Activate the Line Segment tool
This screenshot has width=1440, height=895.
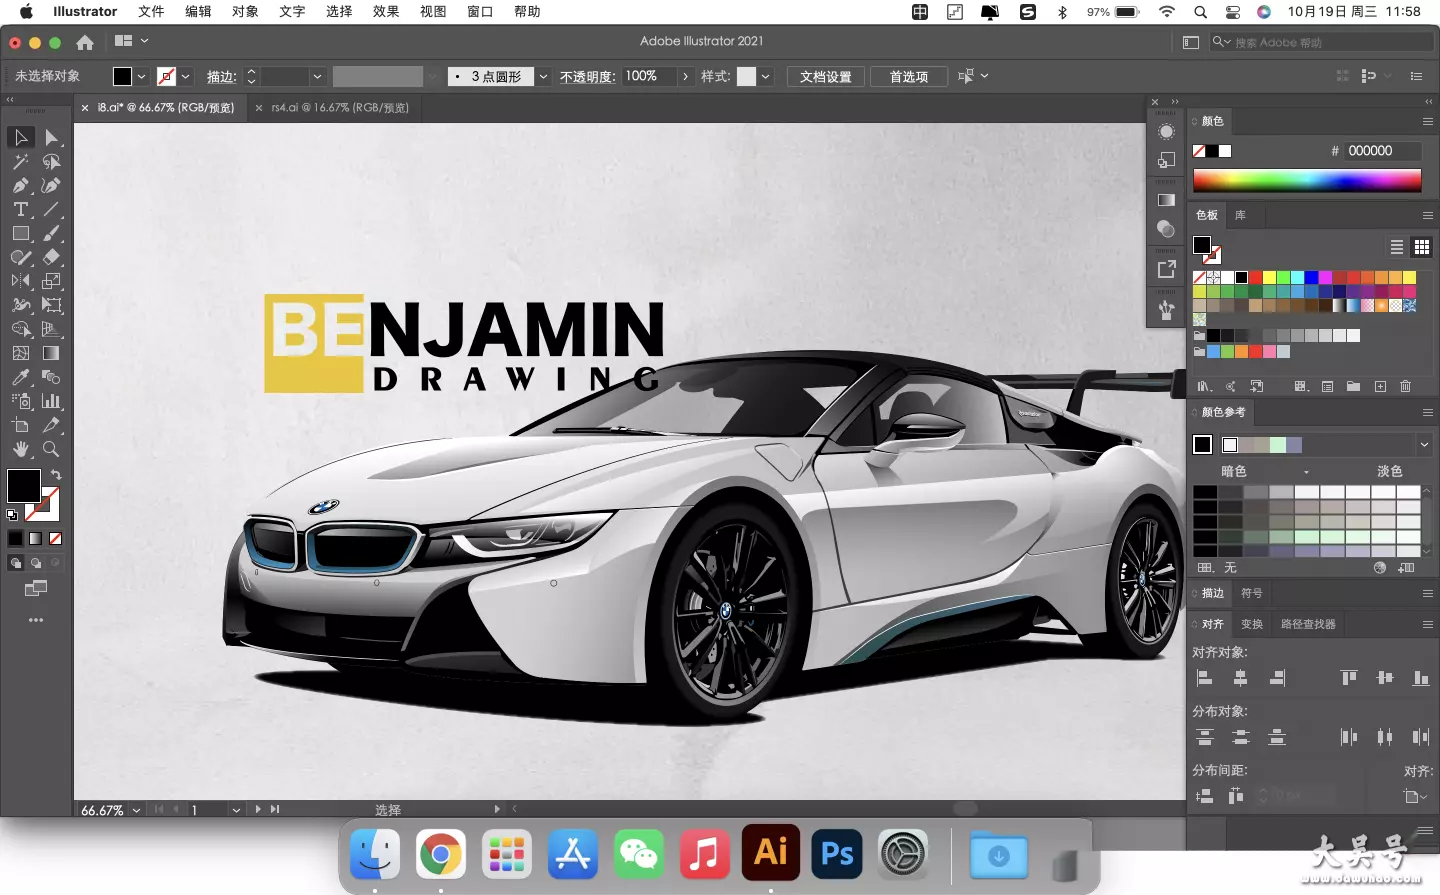[x=52, y=209]
